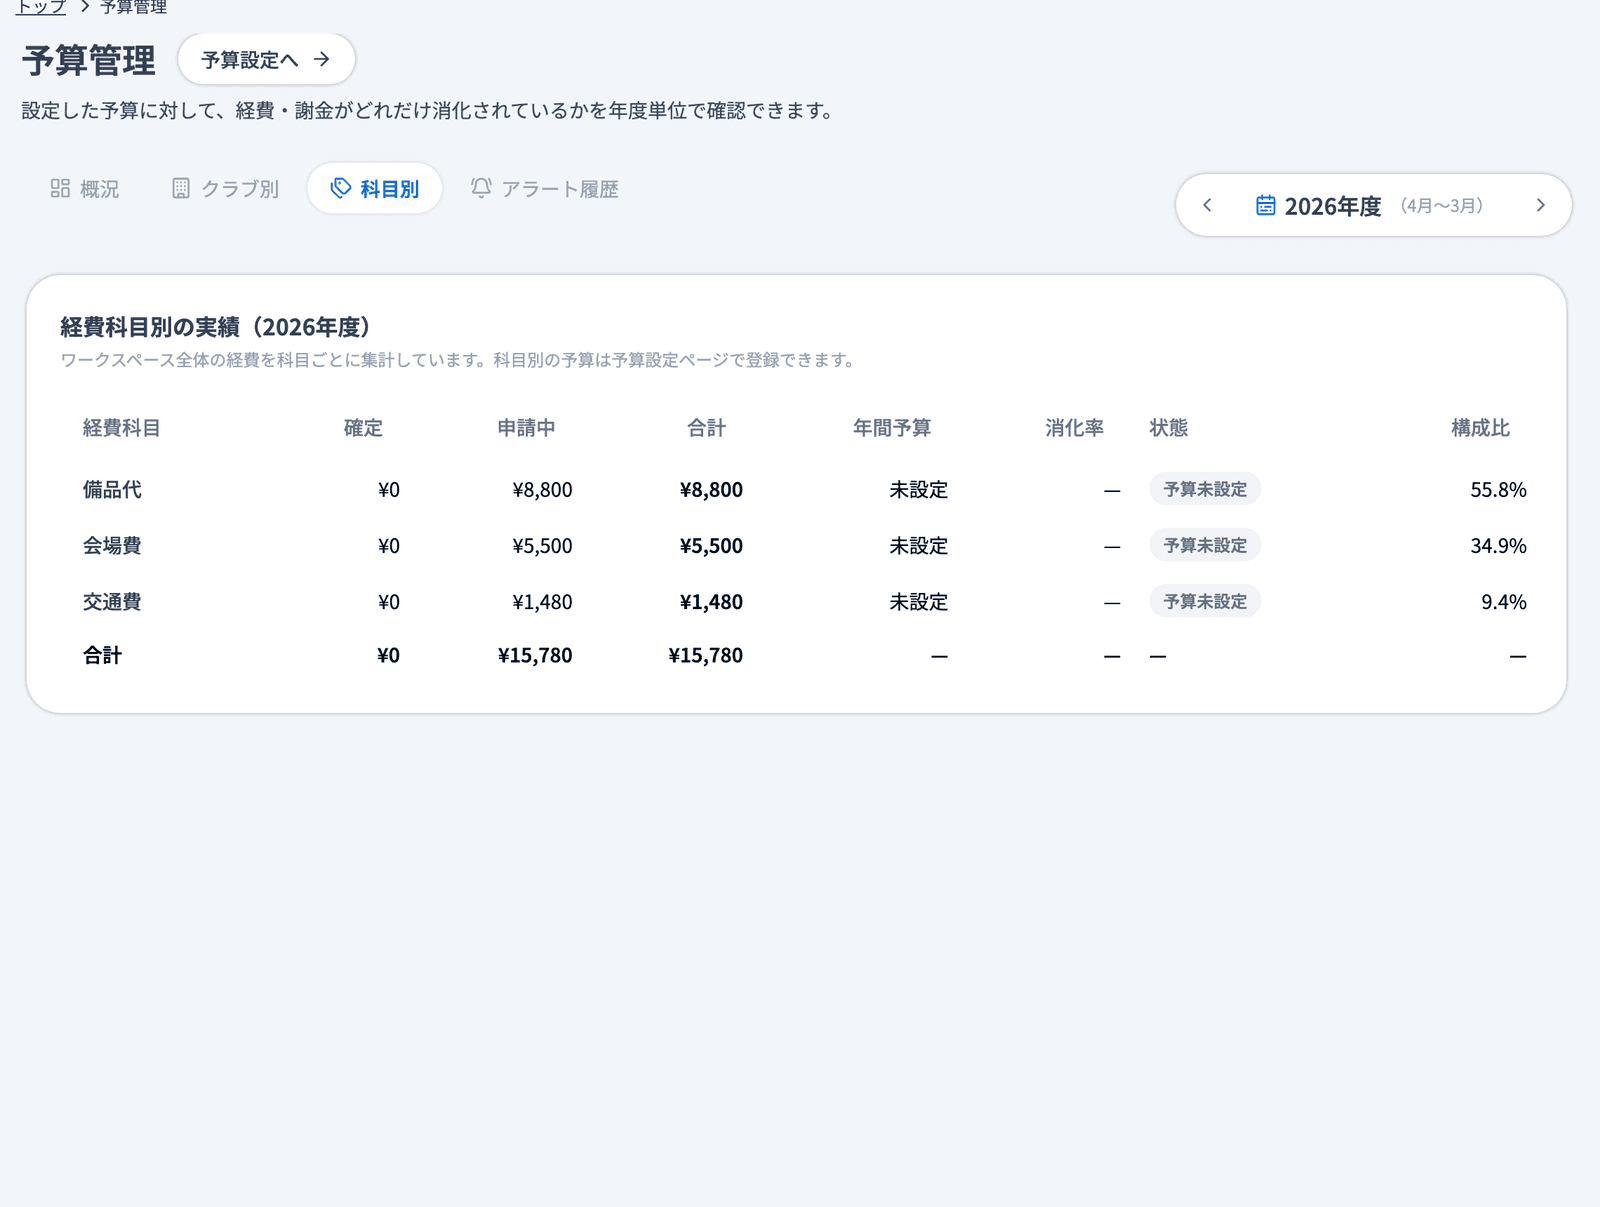This screenshot has height=1207, width=1600.
Task: Click the （4月〜3月） period label
Action: 1442,206
